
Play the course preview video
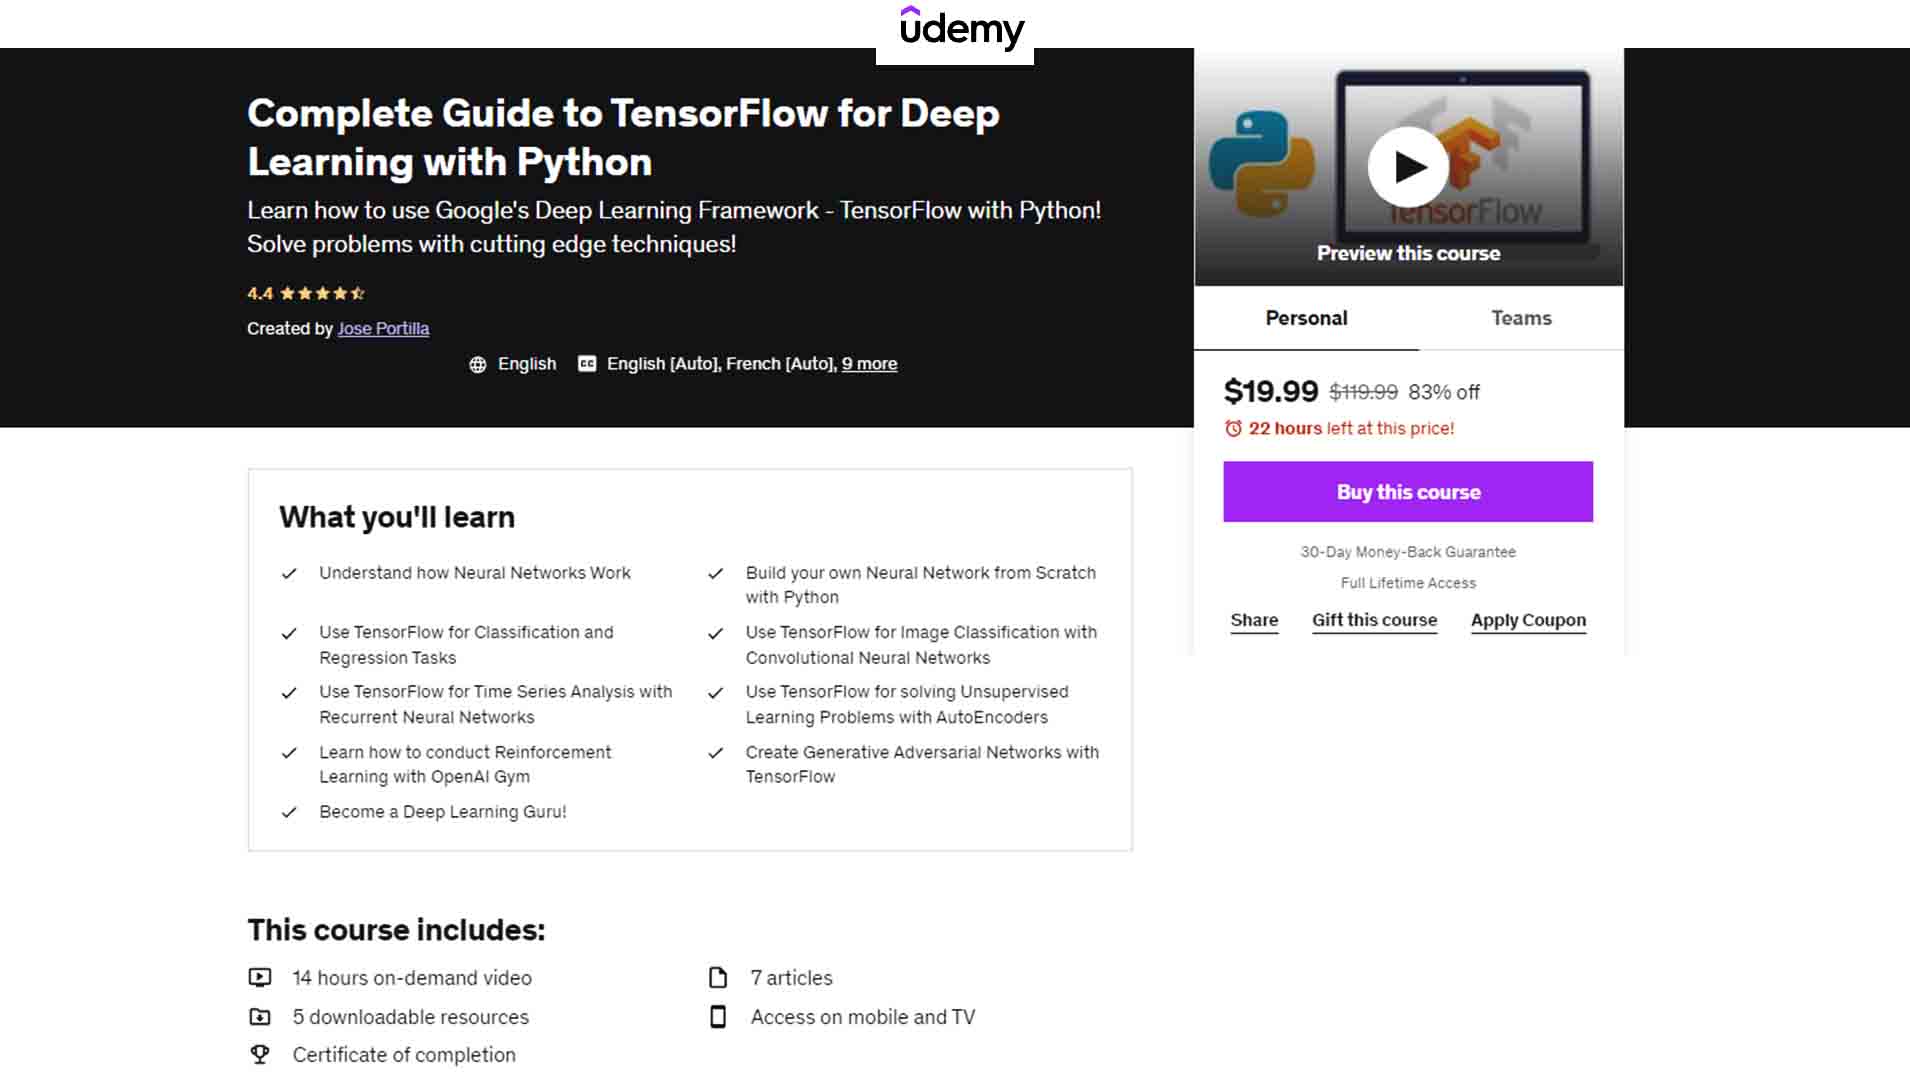[1408, 167]
